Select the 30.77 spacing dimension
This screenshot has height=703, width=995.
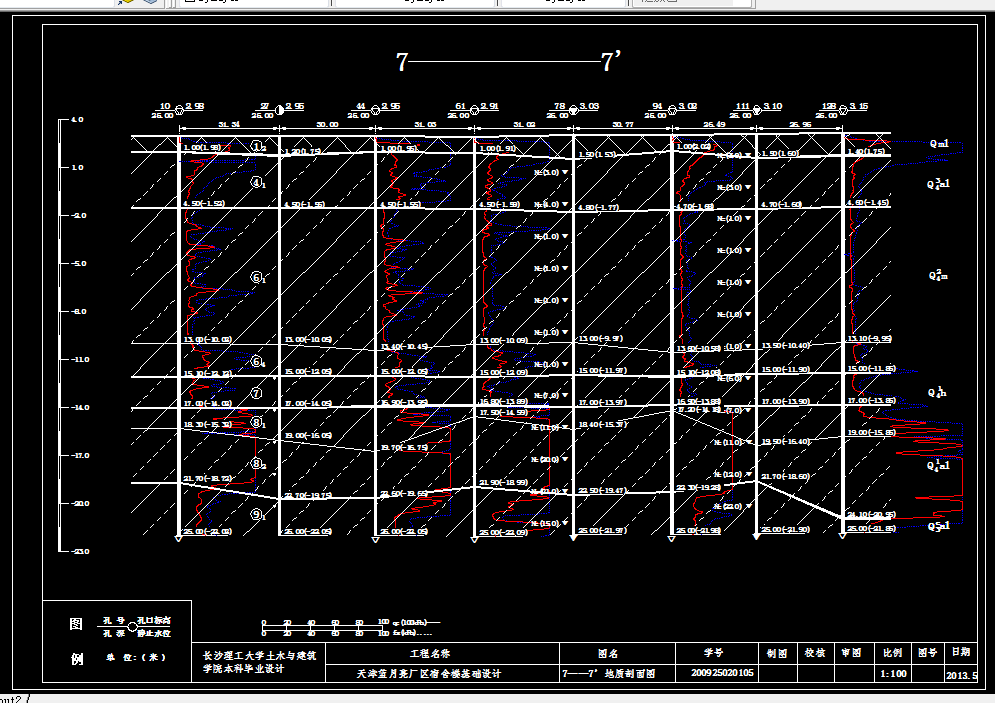(x=623, y=124)
